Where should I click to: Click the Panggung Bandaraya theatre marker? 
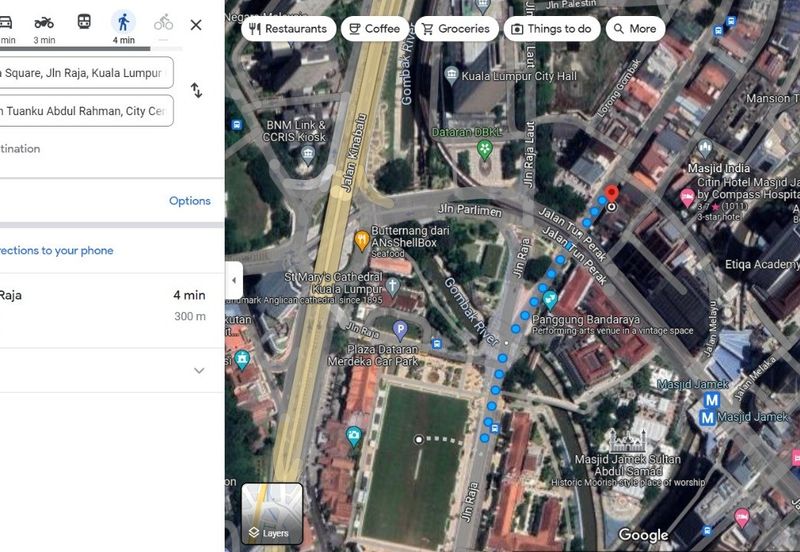pos(549,298)
